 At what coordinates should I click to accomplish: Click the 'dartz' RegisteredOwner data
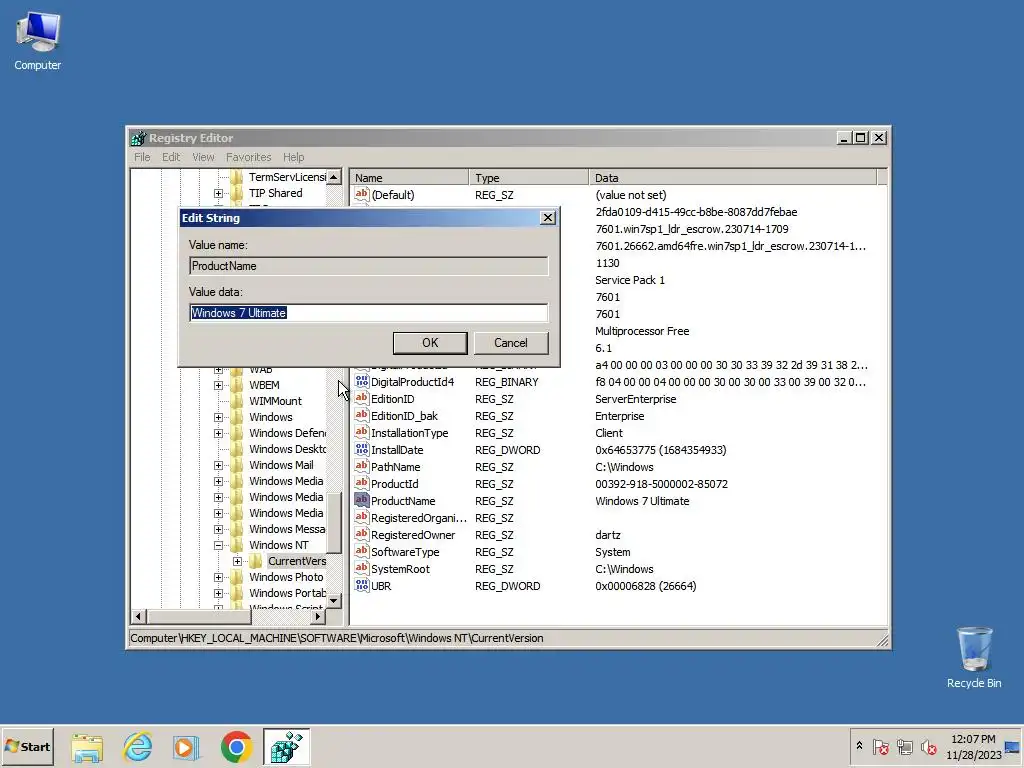tap(607, 534)
